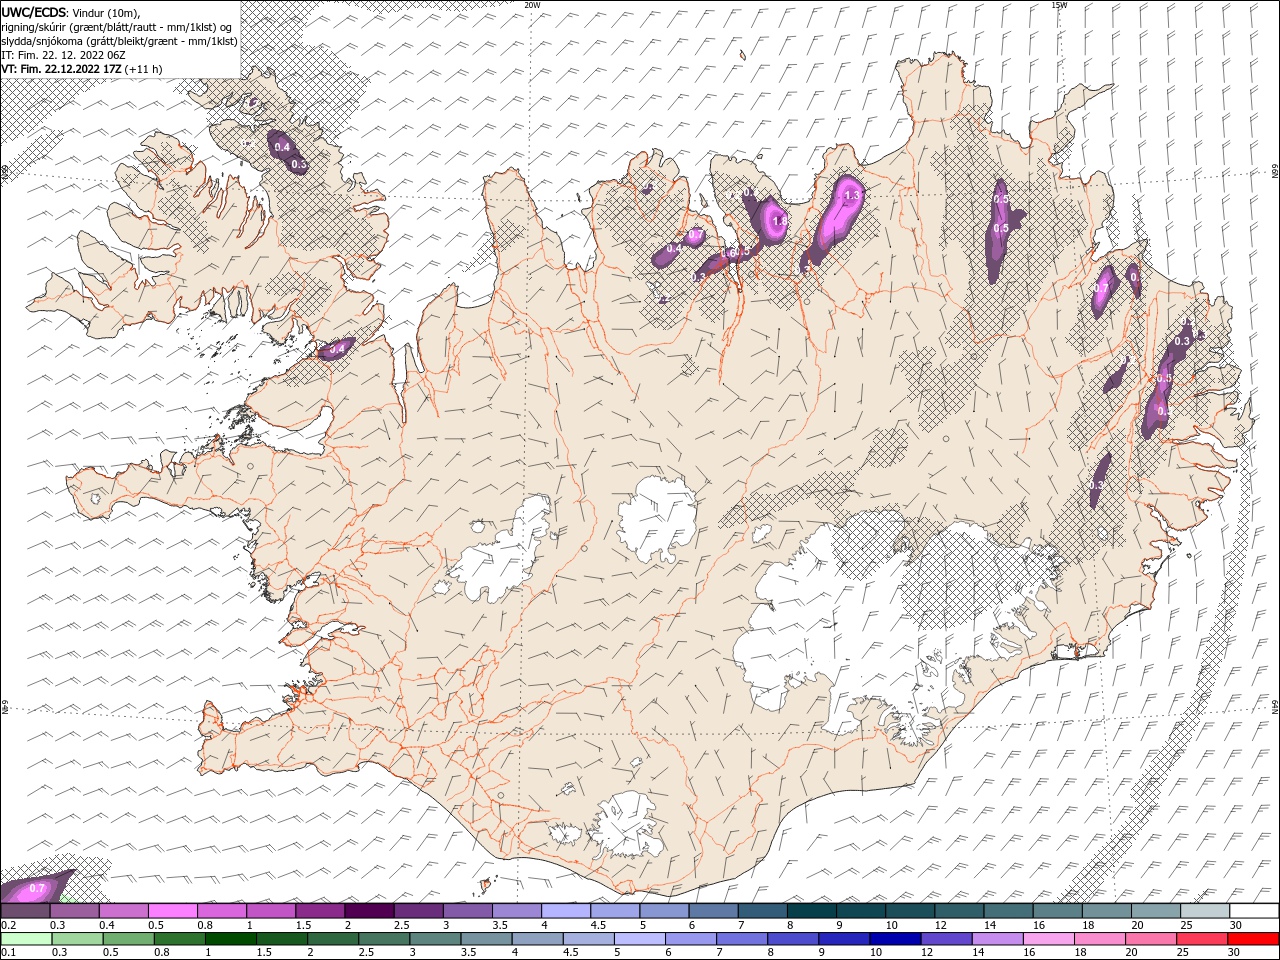Click the 30 label under the rain legend
The image size is (1280, 960).
tap(1236, 953)
